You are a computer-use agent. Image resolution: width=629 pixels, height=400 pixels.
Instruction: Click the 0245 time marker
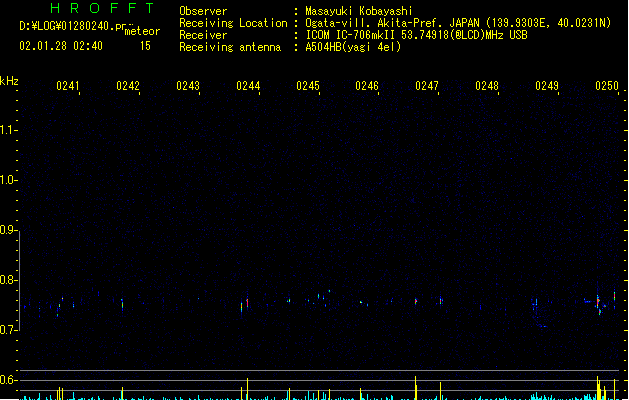click(x=308, y=86)
